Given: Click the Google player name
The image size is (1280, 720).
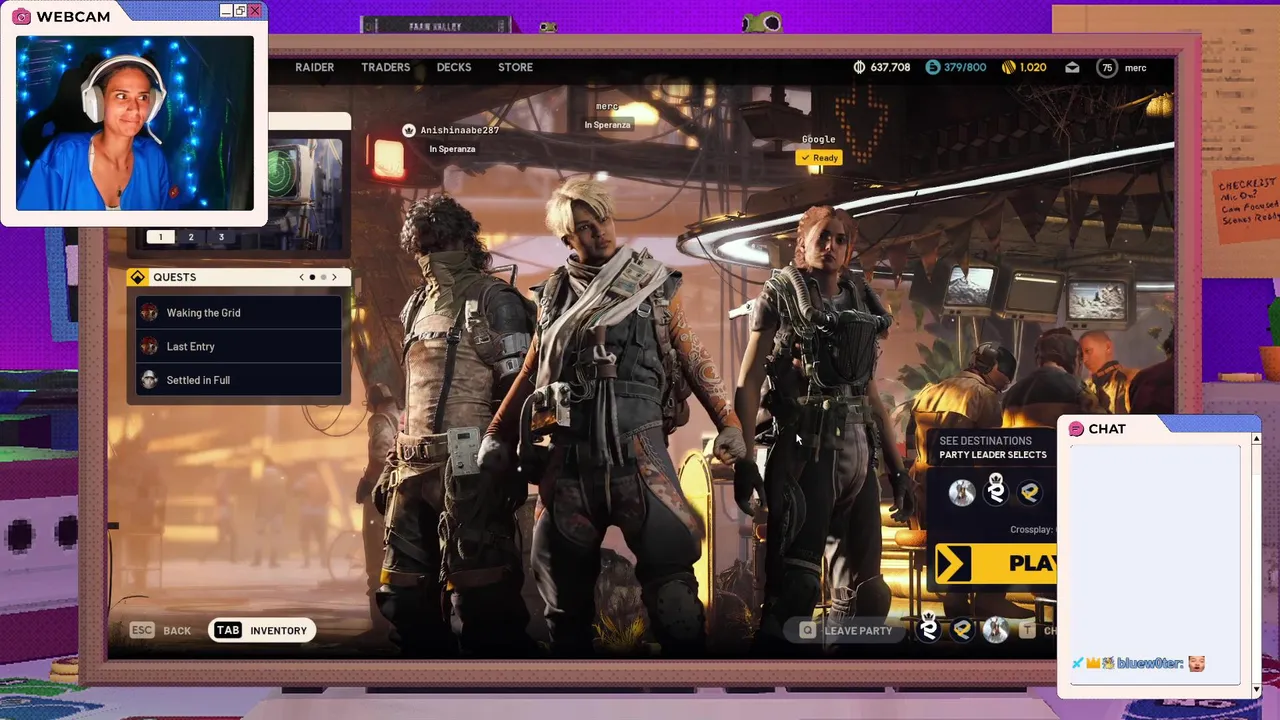Looking at the screenshot, I should (818, 139).
